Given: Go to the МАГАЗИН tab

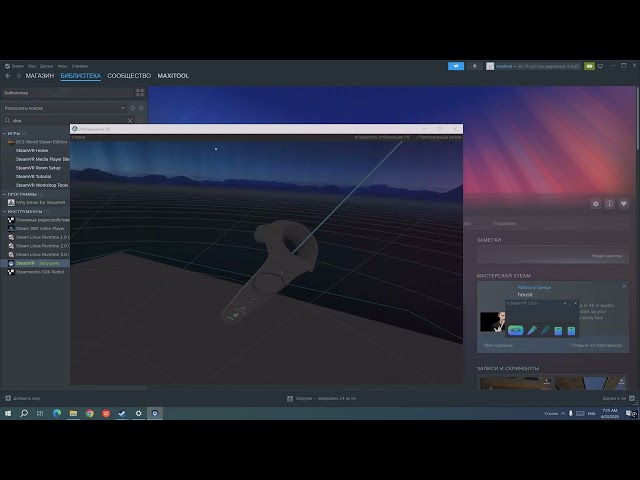Looking at the screenshot, I should tap(40, 76).
